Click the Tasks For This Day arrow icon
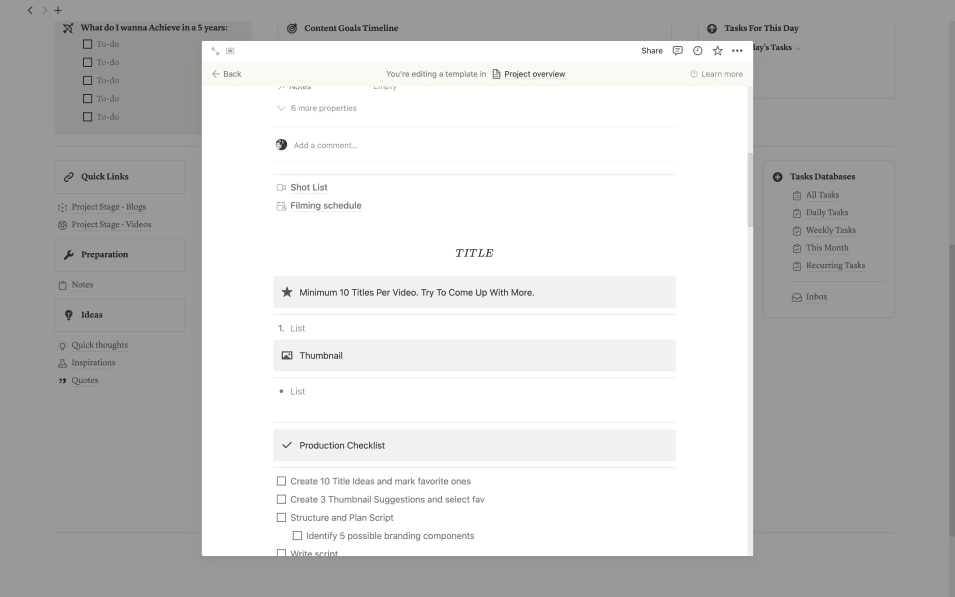955x597 pixels. (x=711, y=28)
